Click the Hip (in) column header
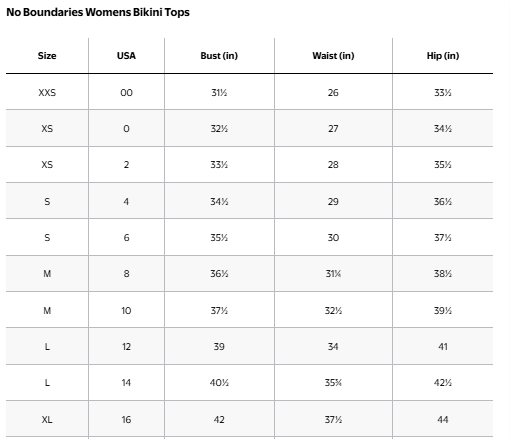 tap(443, 56)
